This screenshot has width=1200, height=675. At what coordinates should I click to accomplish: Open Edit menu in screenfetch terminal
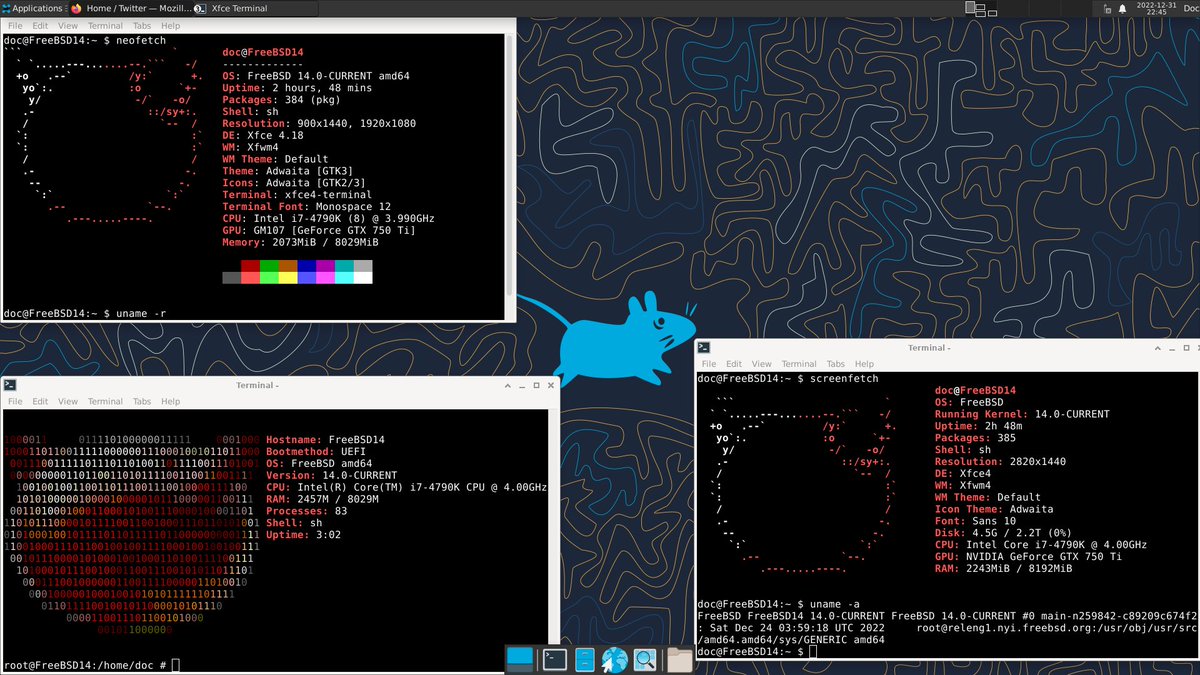pyautogui.click(x=734, y=364)
